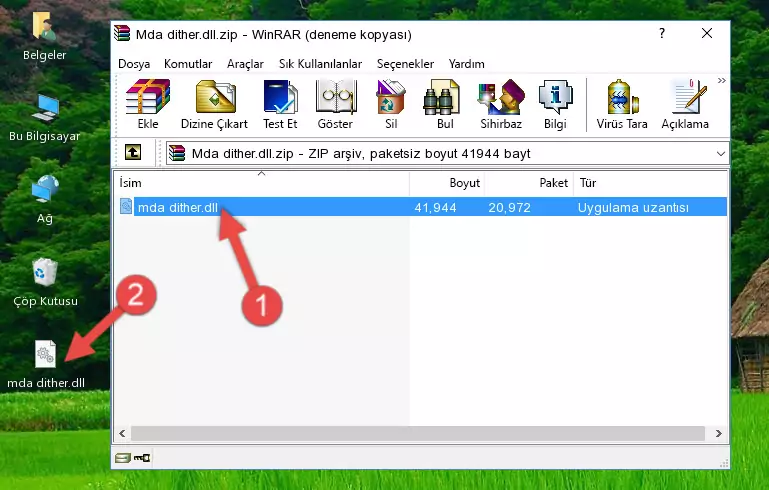
Task: Select the Çöp Kutusu recycle bin
Action: [x=45, y=283]
